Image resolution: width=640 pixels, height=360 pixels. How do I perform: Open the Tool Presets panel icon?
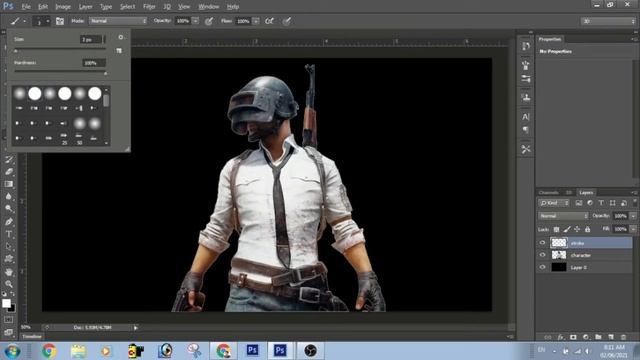click(x=526, y=149)
